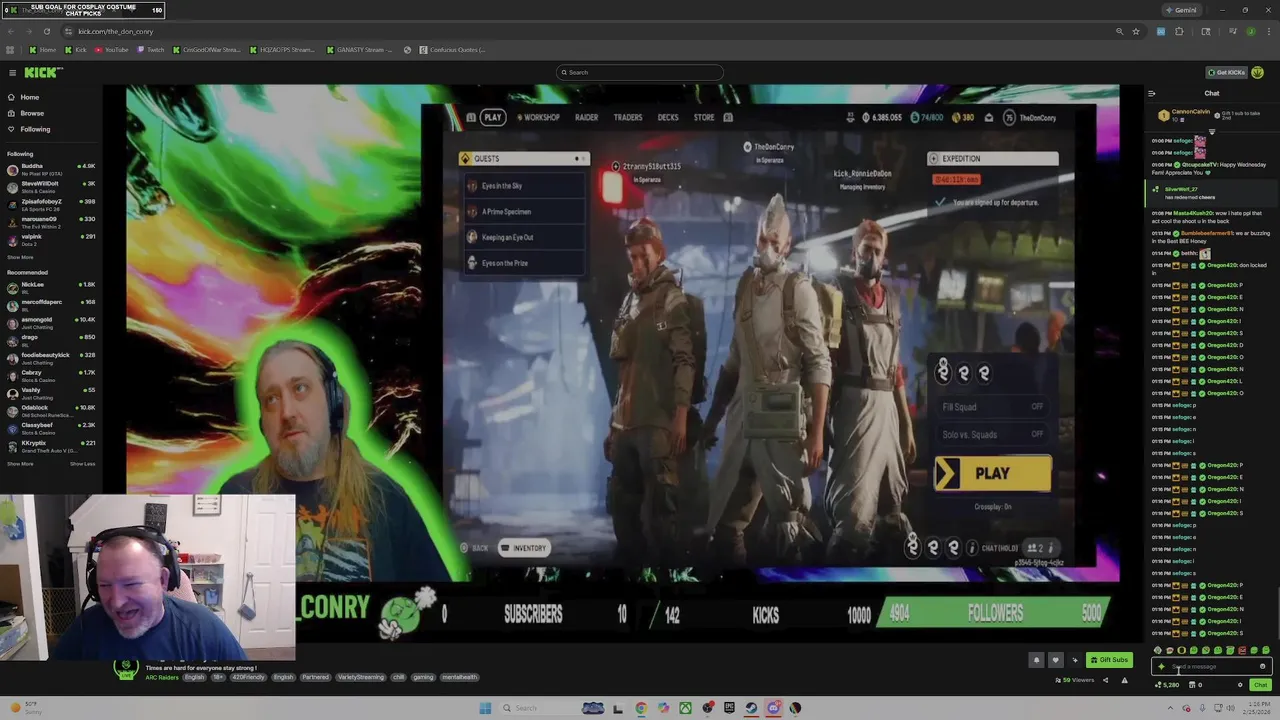
Task: Show more followed channels
Action: point(20,257)
